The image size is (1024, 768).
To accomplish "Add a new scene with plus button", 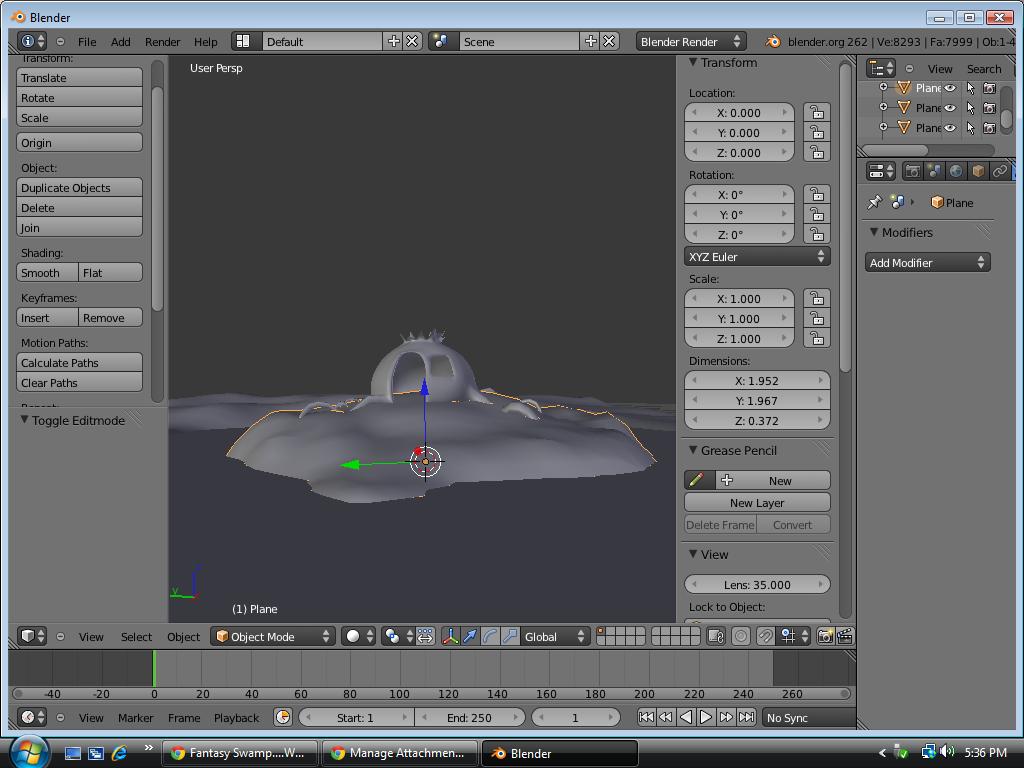I will pos(590,41).
